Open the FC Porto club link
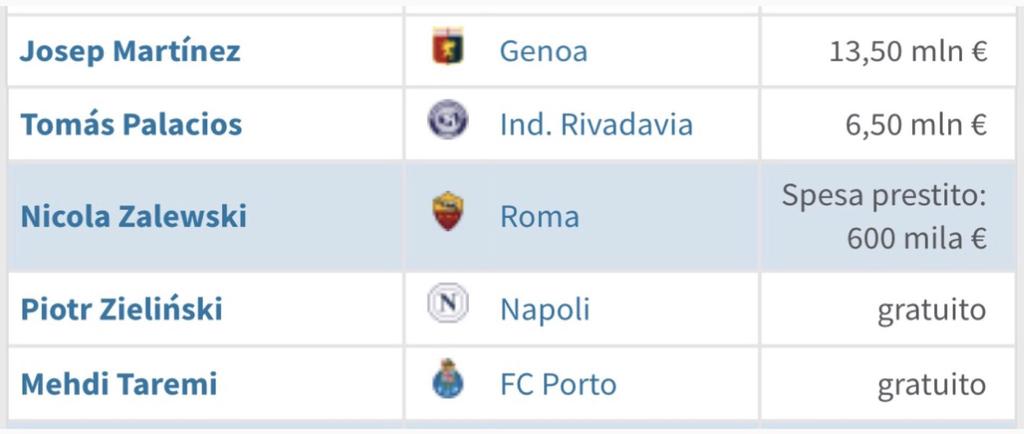 pos(558,384)
